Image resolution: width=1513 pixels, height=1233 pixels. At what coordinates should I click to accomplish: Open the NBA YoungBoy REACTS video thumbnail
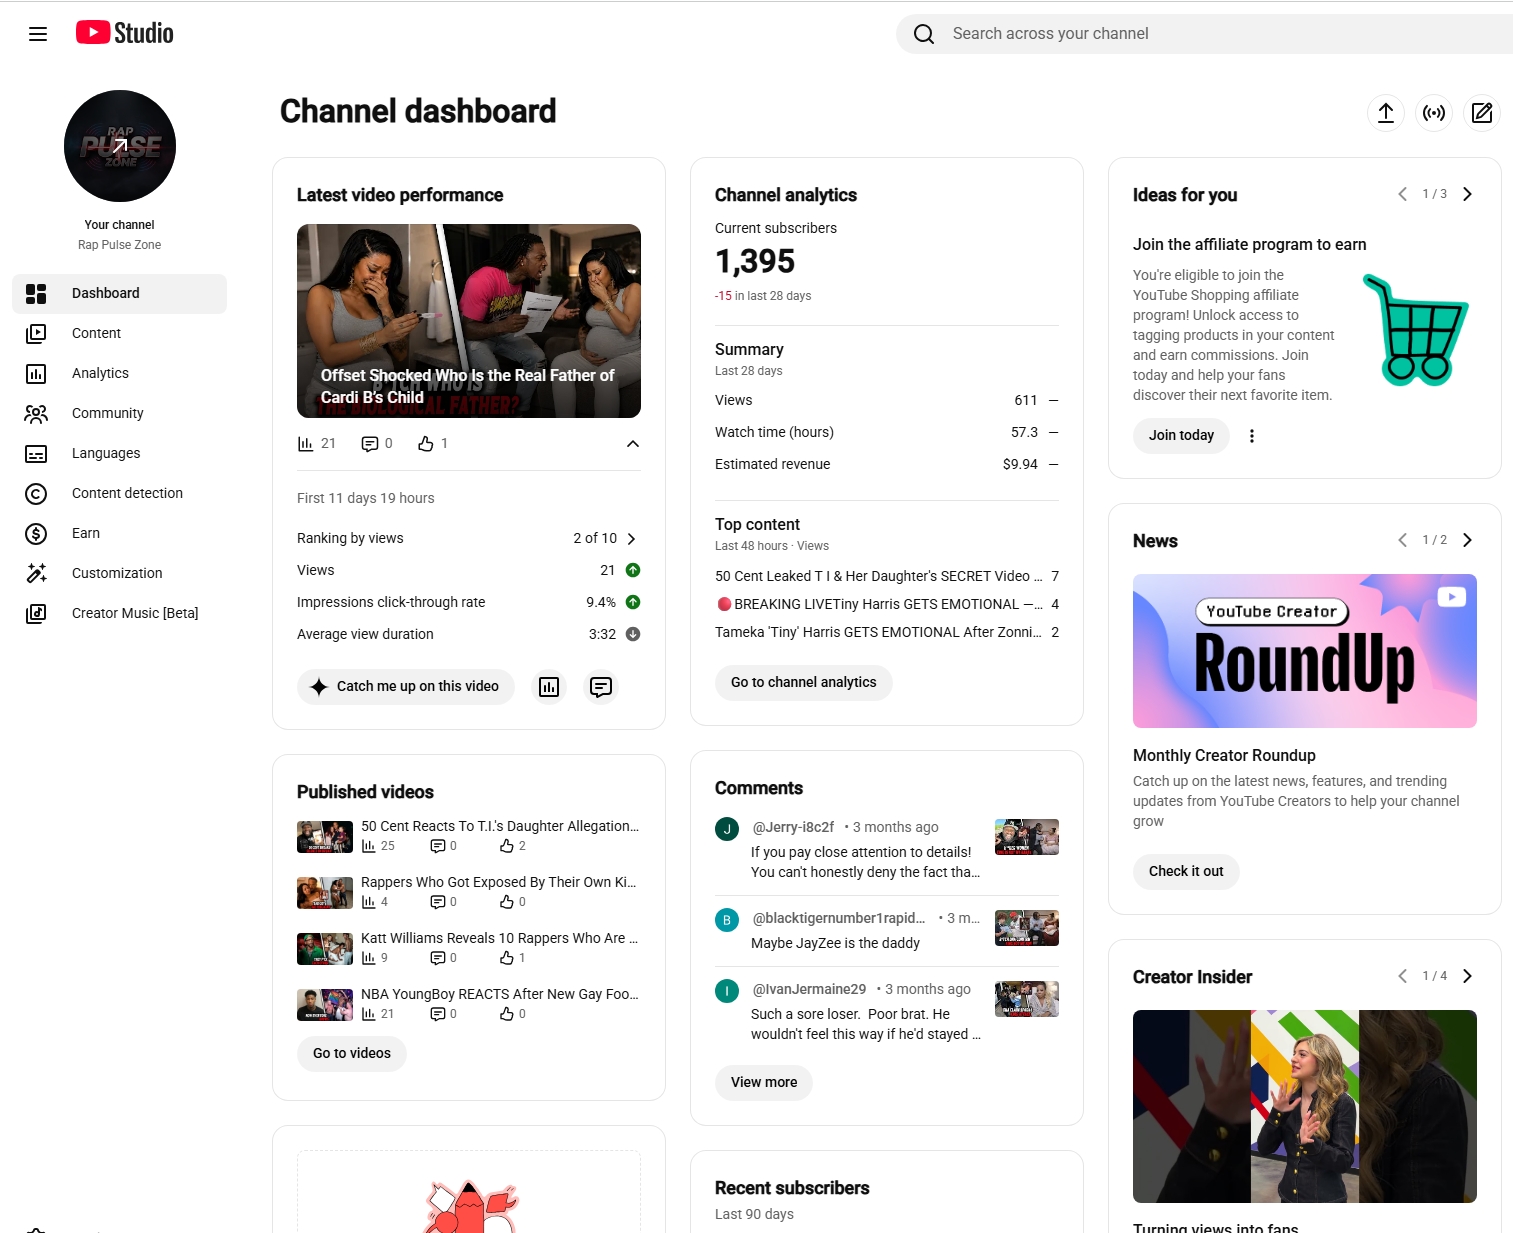pyautogui.click(x=325, y=1005)
